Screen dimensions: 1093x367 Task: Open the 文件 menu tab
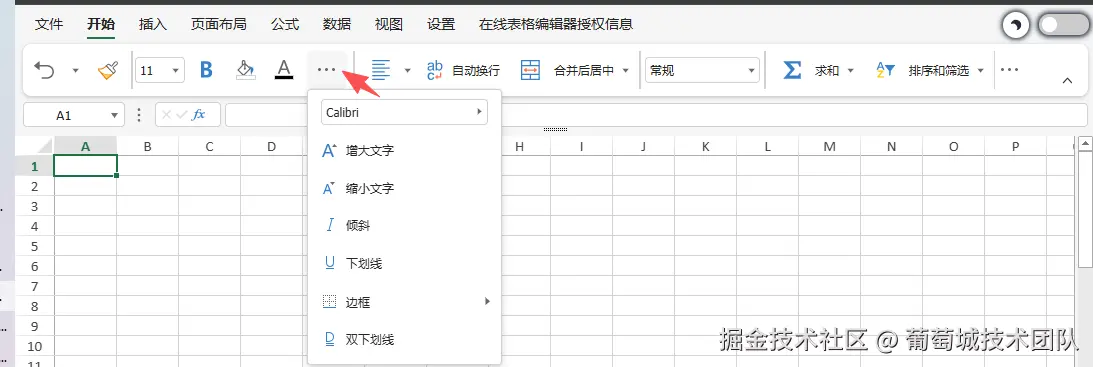[49, 24]
